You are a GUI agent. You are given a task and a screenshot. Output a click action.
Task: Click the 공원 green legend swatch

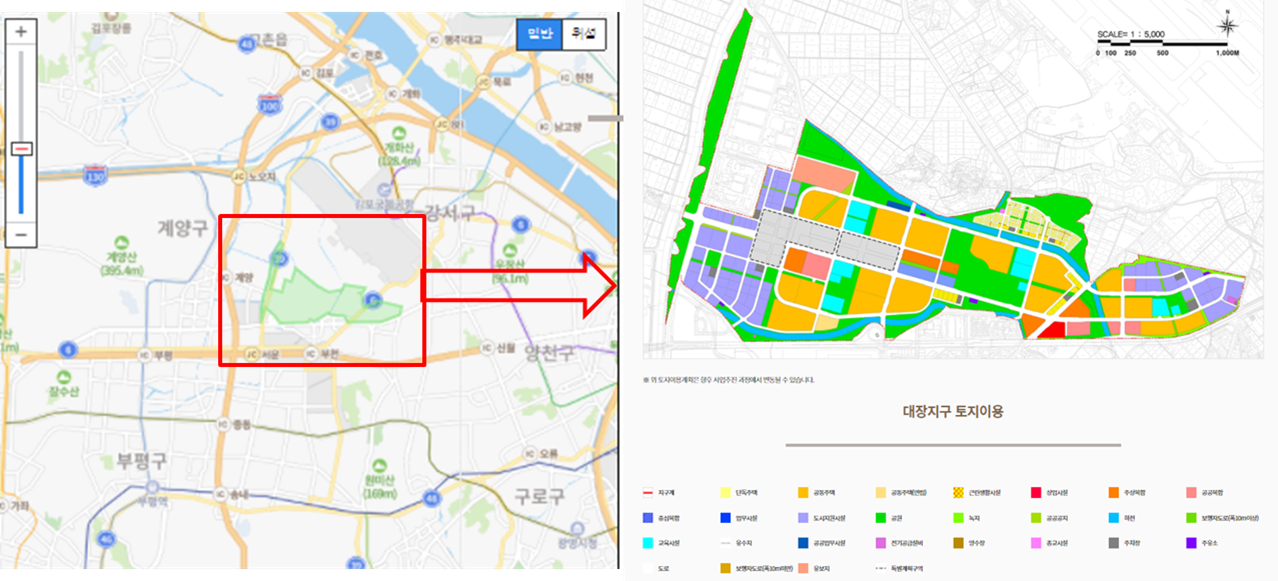881,518
